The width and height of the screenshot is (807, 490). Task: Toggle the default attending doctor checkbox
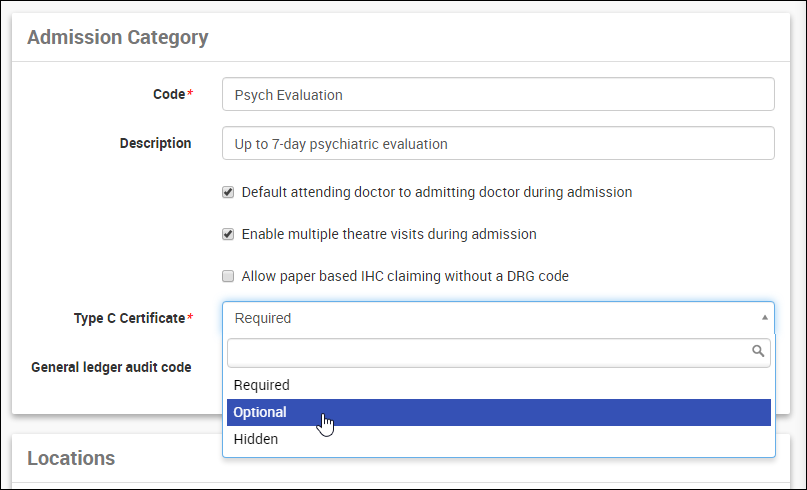228,192
